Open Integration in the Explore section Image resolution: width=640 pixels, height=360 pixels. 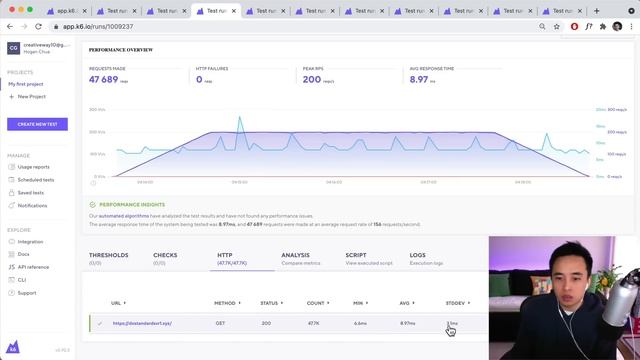coord(30,242)
